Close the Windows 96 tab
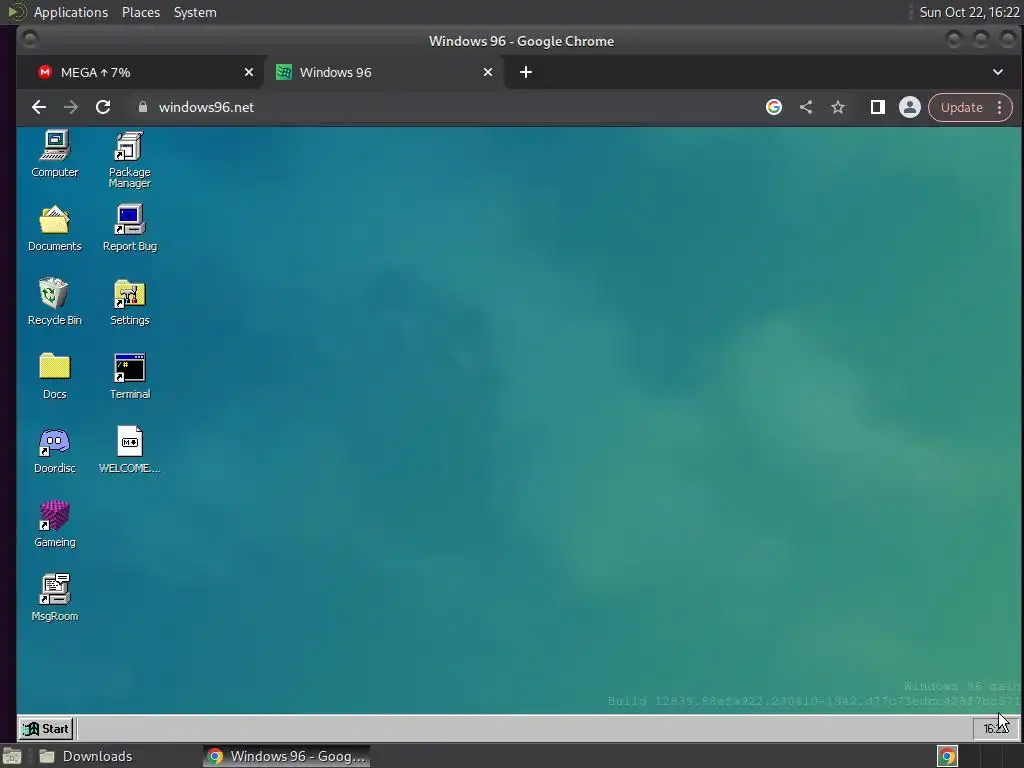The height and width of the screenshot is (768, 1024). (488, 72)
